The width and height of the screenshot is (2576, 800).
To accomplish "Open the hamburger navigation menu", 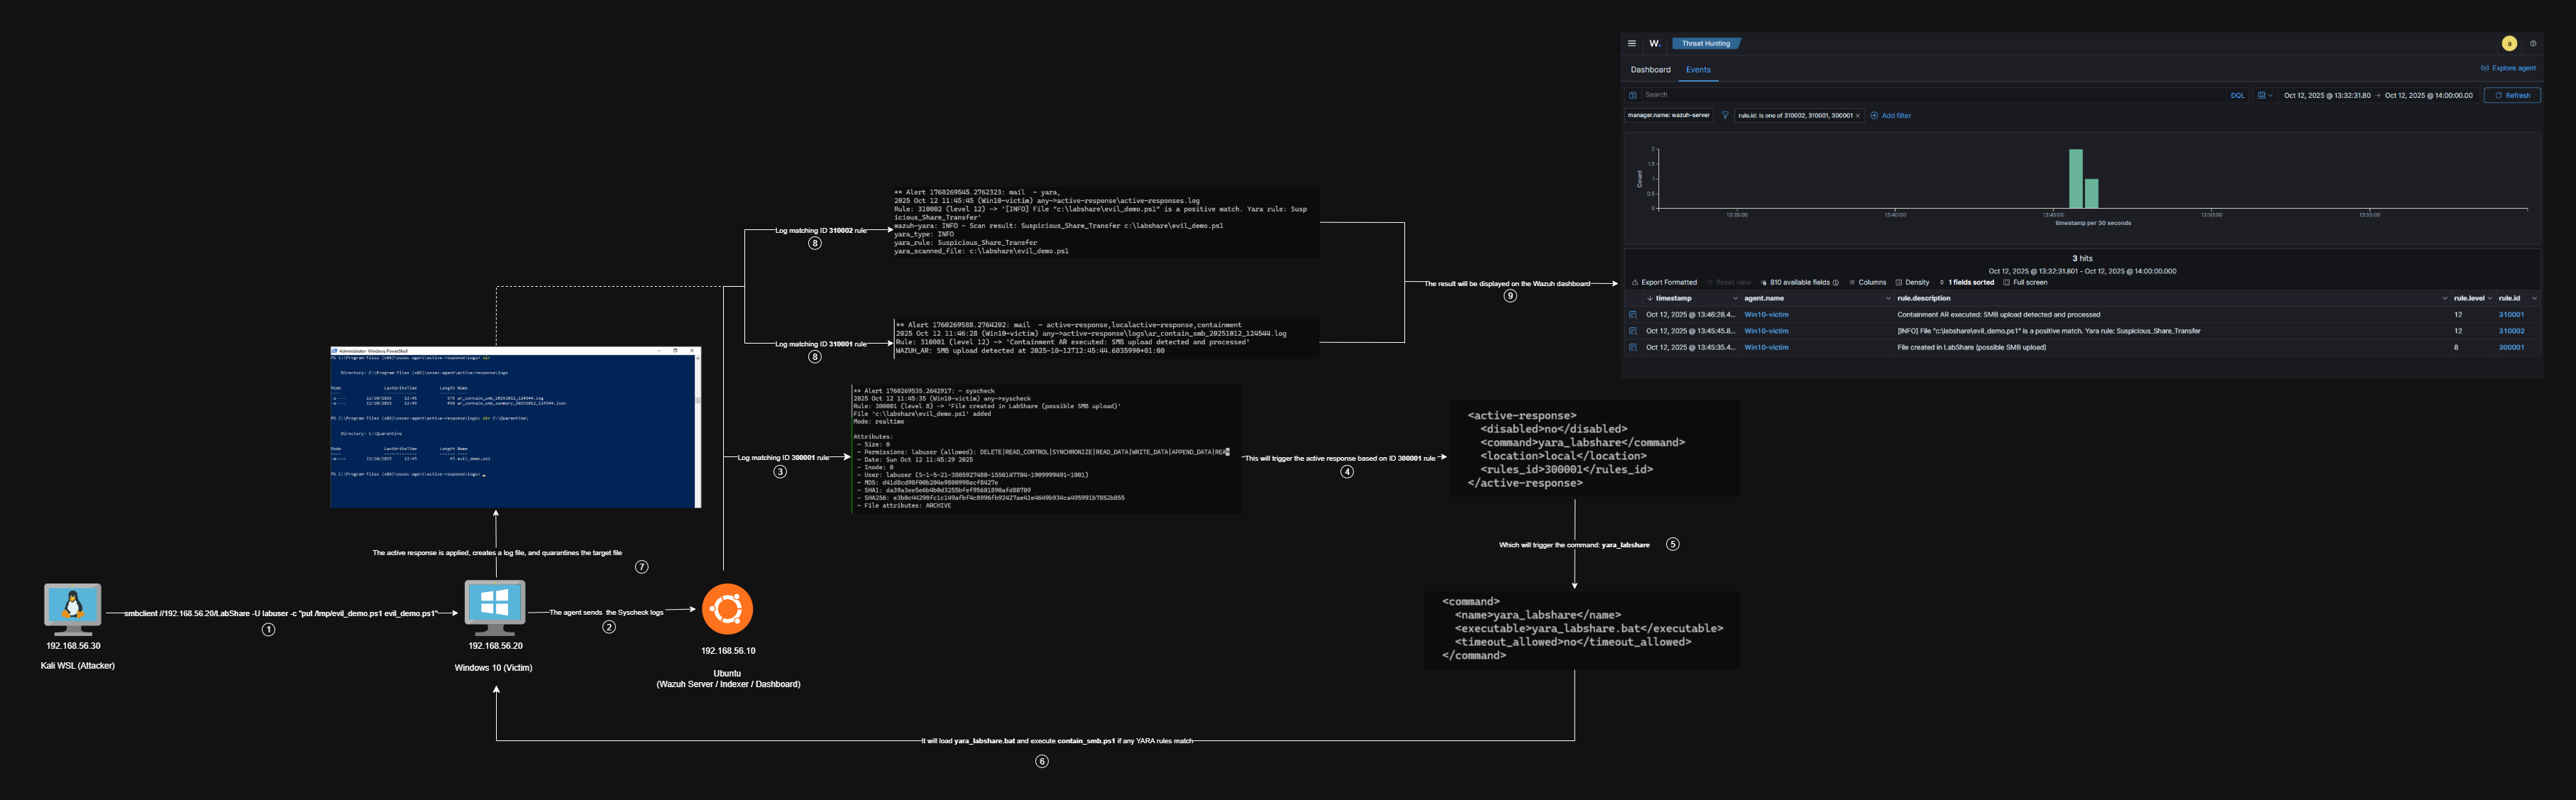I will pos(1632,43).
